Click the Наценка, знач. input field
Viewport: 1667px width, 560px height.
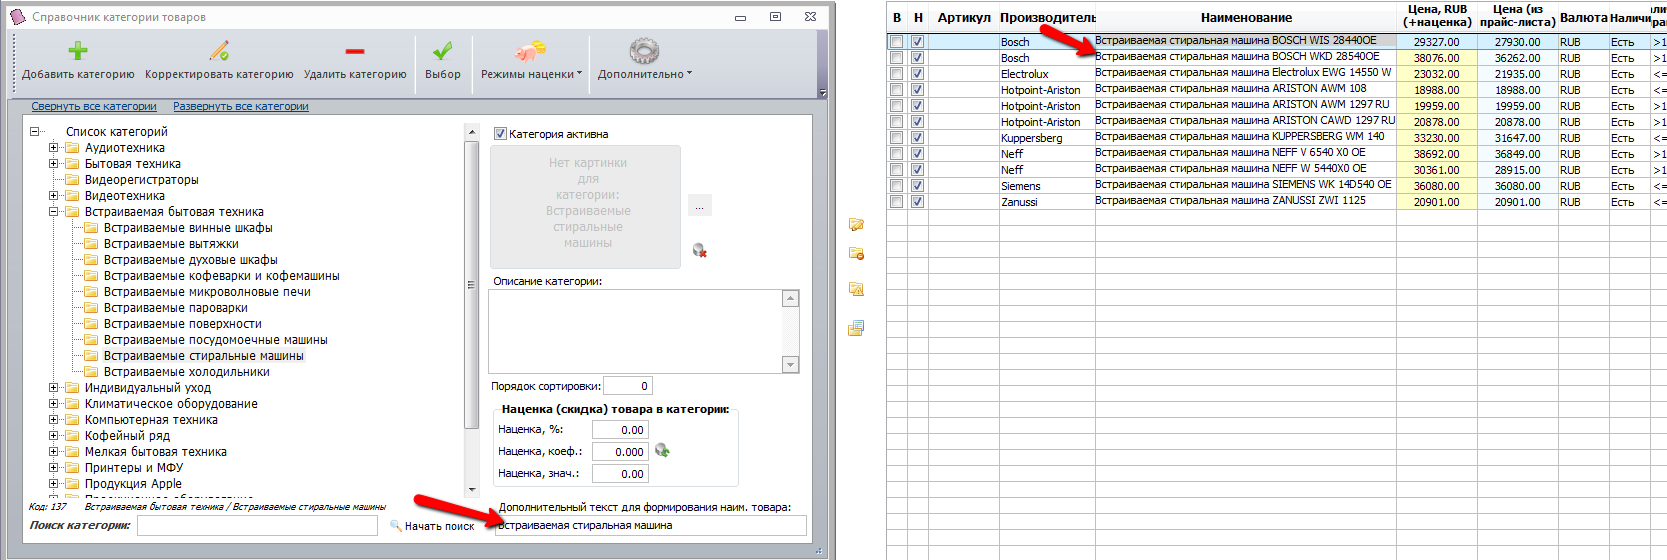coord(620,474)
